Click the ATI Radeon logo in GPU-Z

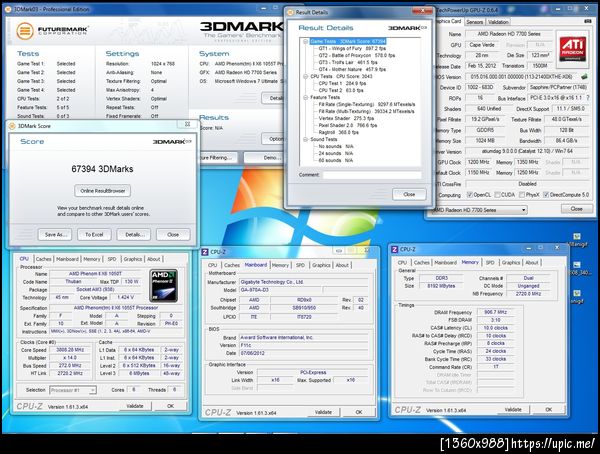coord(573,48)
